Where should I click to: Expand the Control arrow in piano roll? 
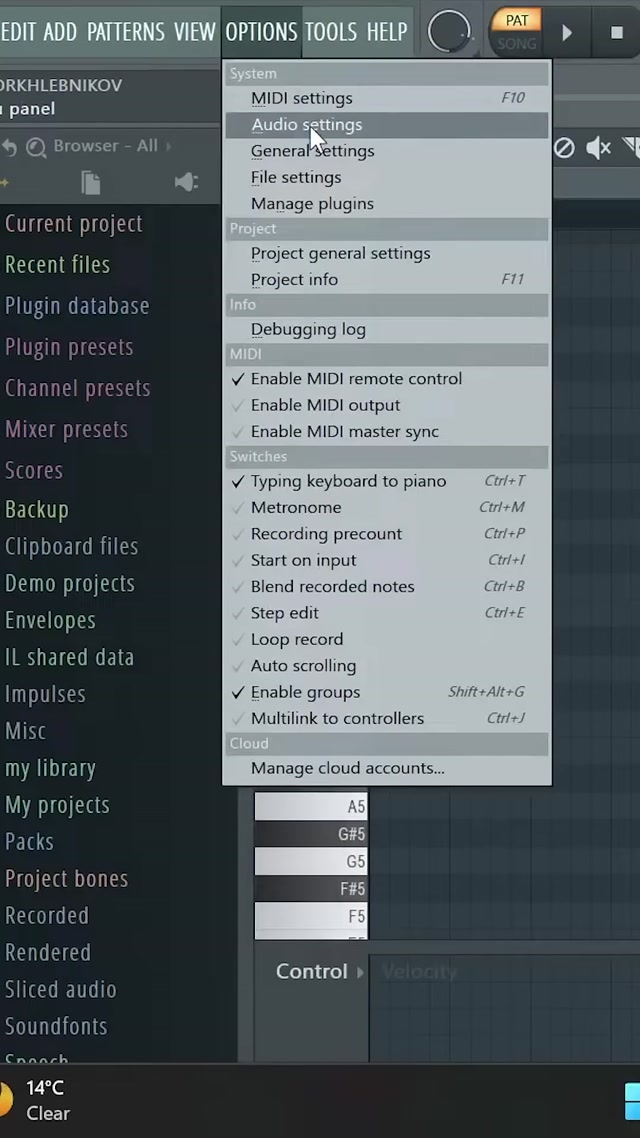361,972
